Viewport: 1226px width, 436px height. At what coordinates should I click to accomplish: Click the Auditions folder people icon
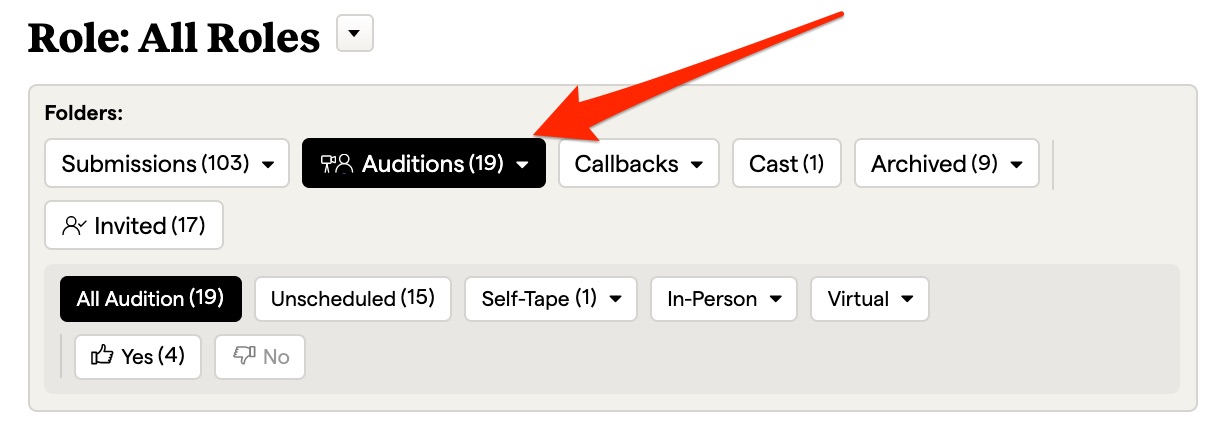click(x=337, y=164)
